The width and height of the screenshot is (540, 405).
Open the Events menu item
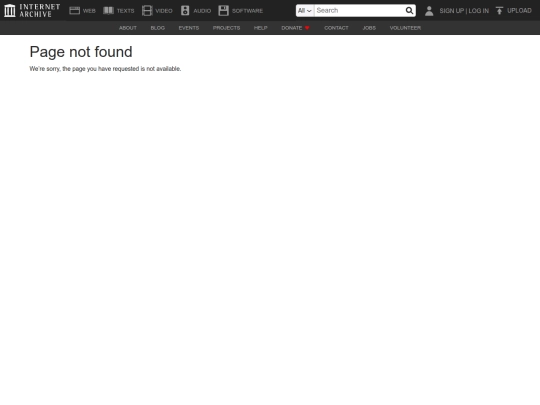coord(189,28)
